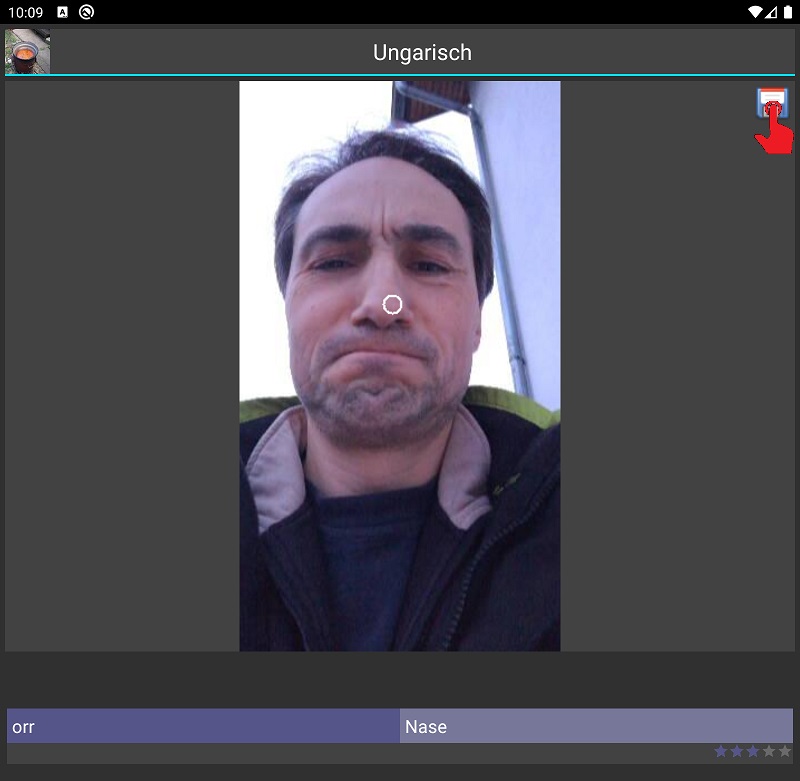Set rating to the second star
This screenshot has height=781, width=800.
point(737,751)
